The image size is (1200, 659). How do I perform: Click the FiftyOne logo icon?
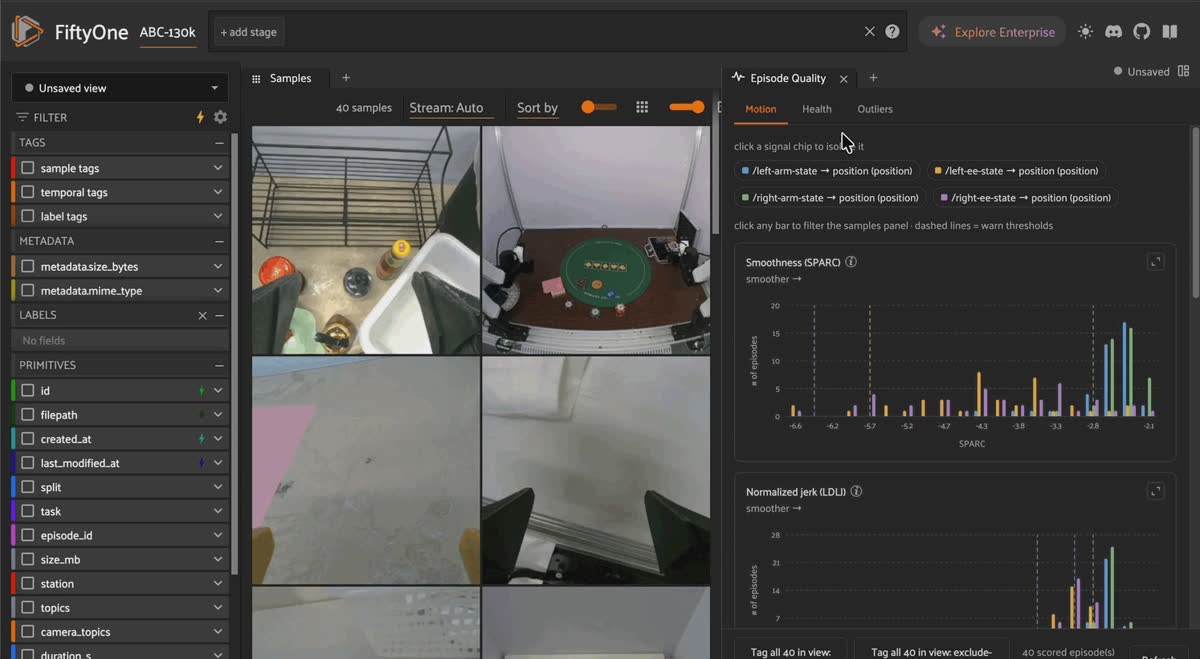tap(27, 32)
